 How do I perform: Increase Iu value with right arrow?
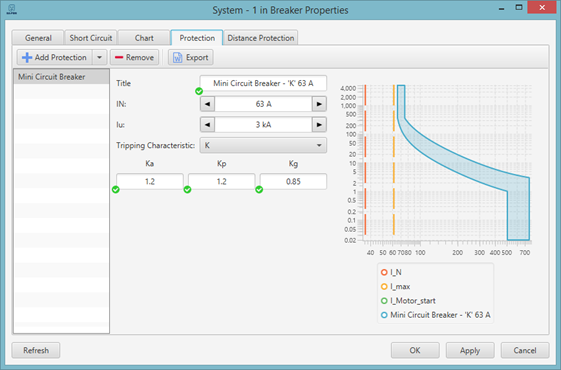click(319, 125)
